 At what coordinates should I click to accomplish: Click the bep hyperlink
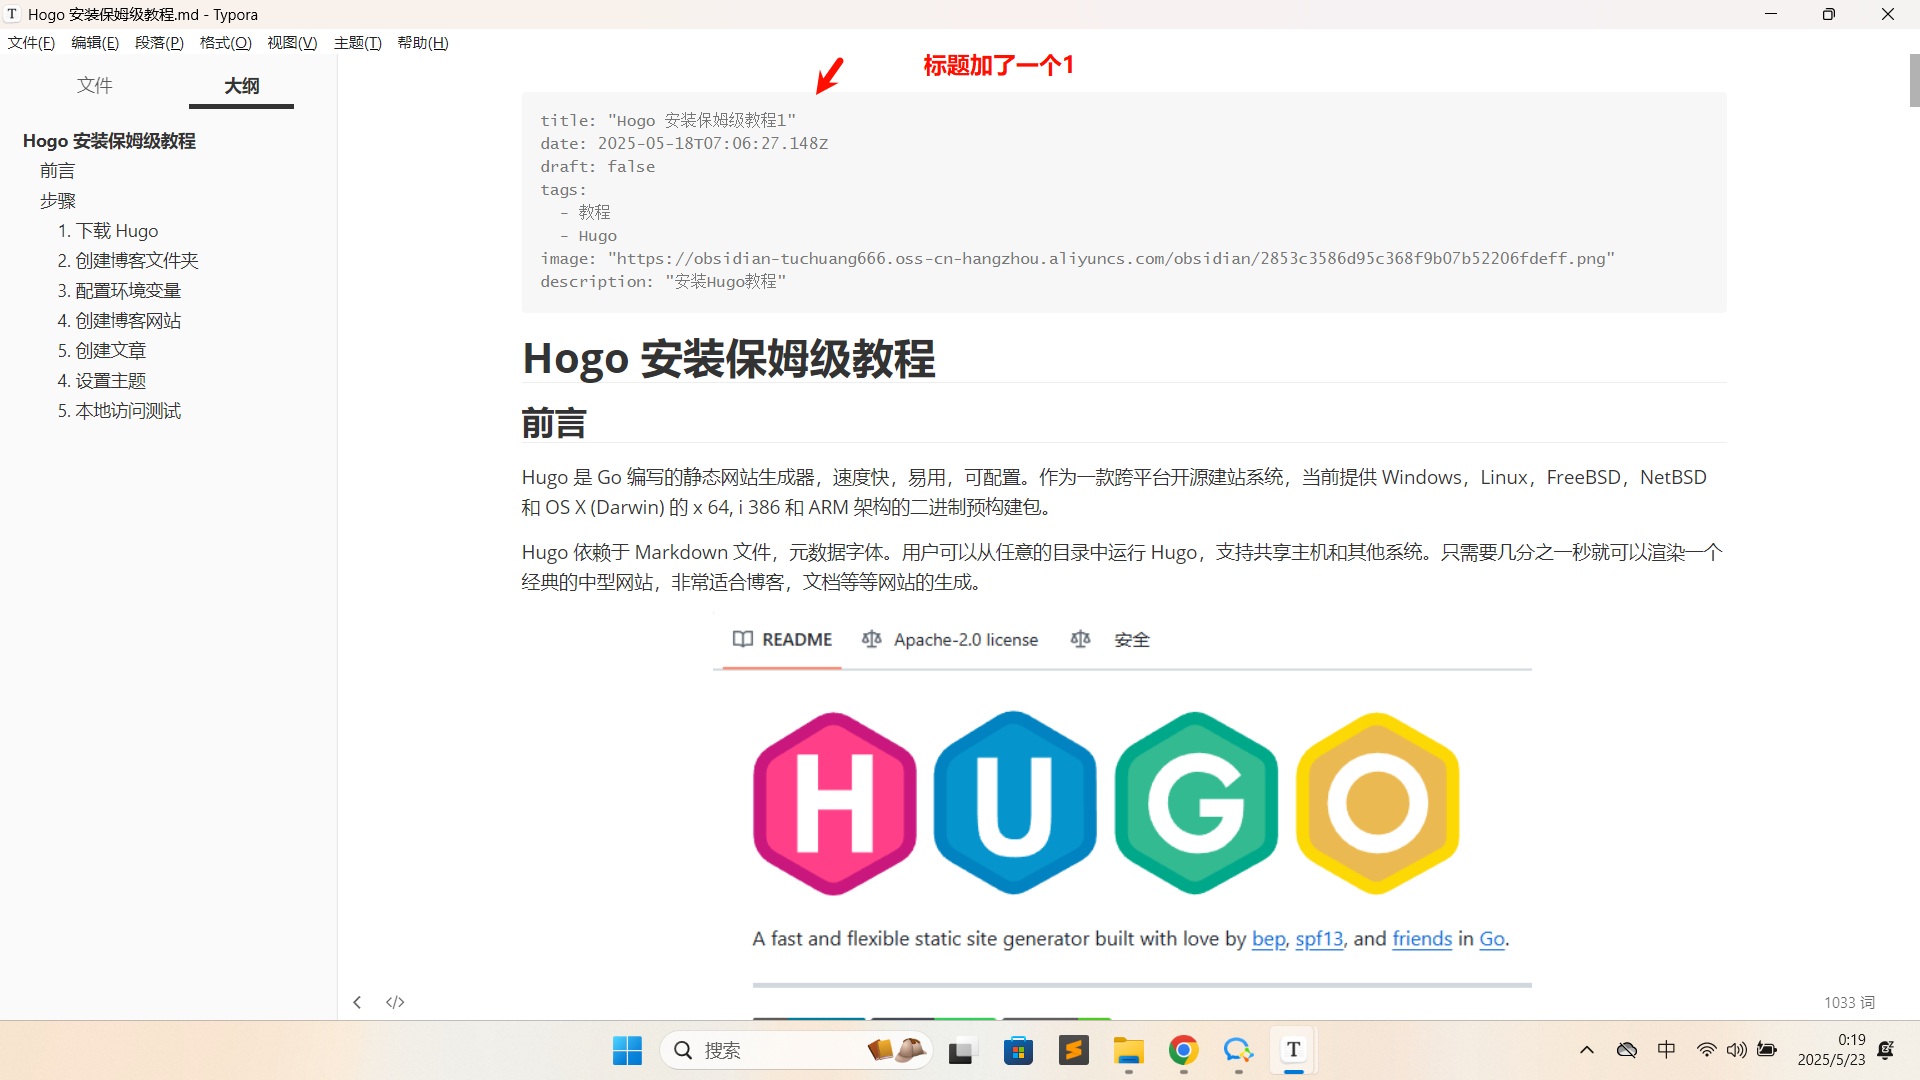[1268, 939]
